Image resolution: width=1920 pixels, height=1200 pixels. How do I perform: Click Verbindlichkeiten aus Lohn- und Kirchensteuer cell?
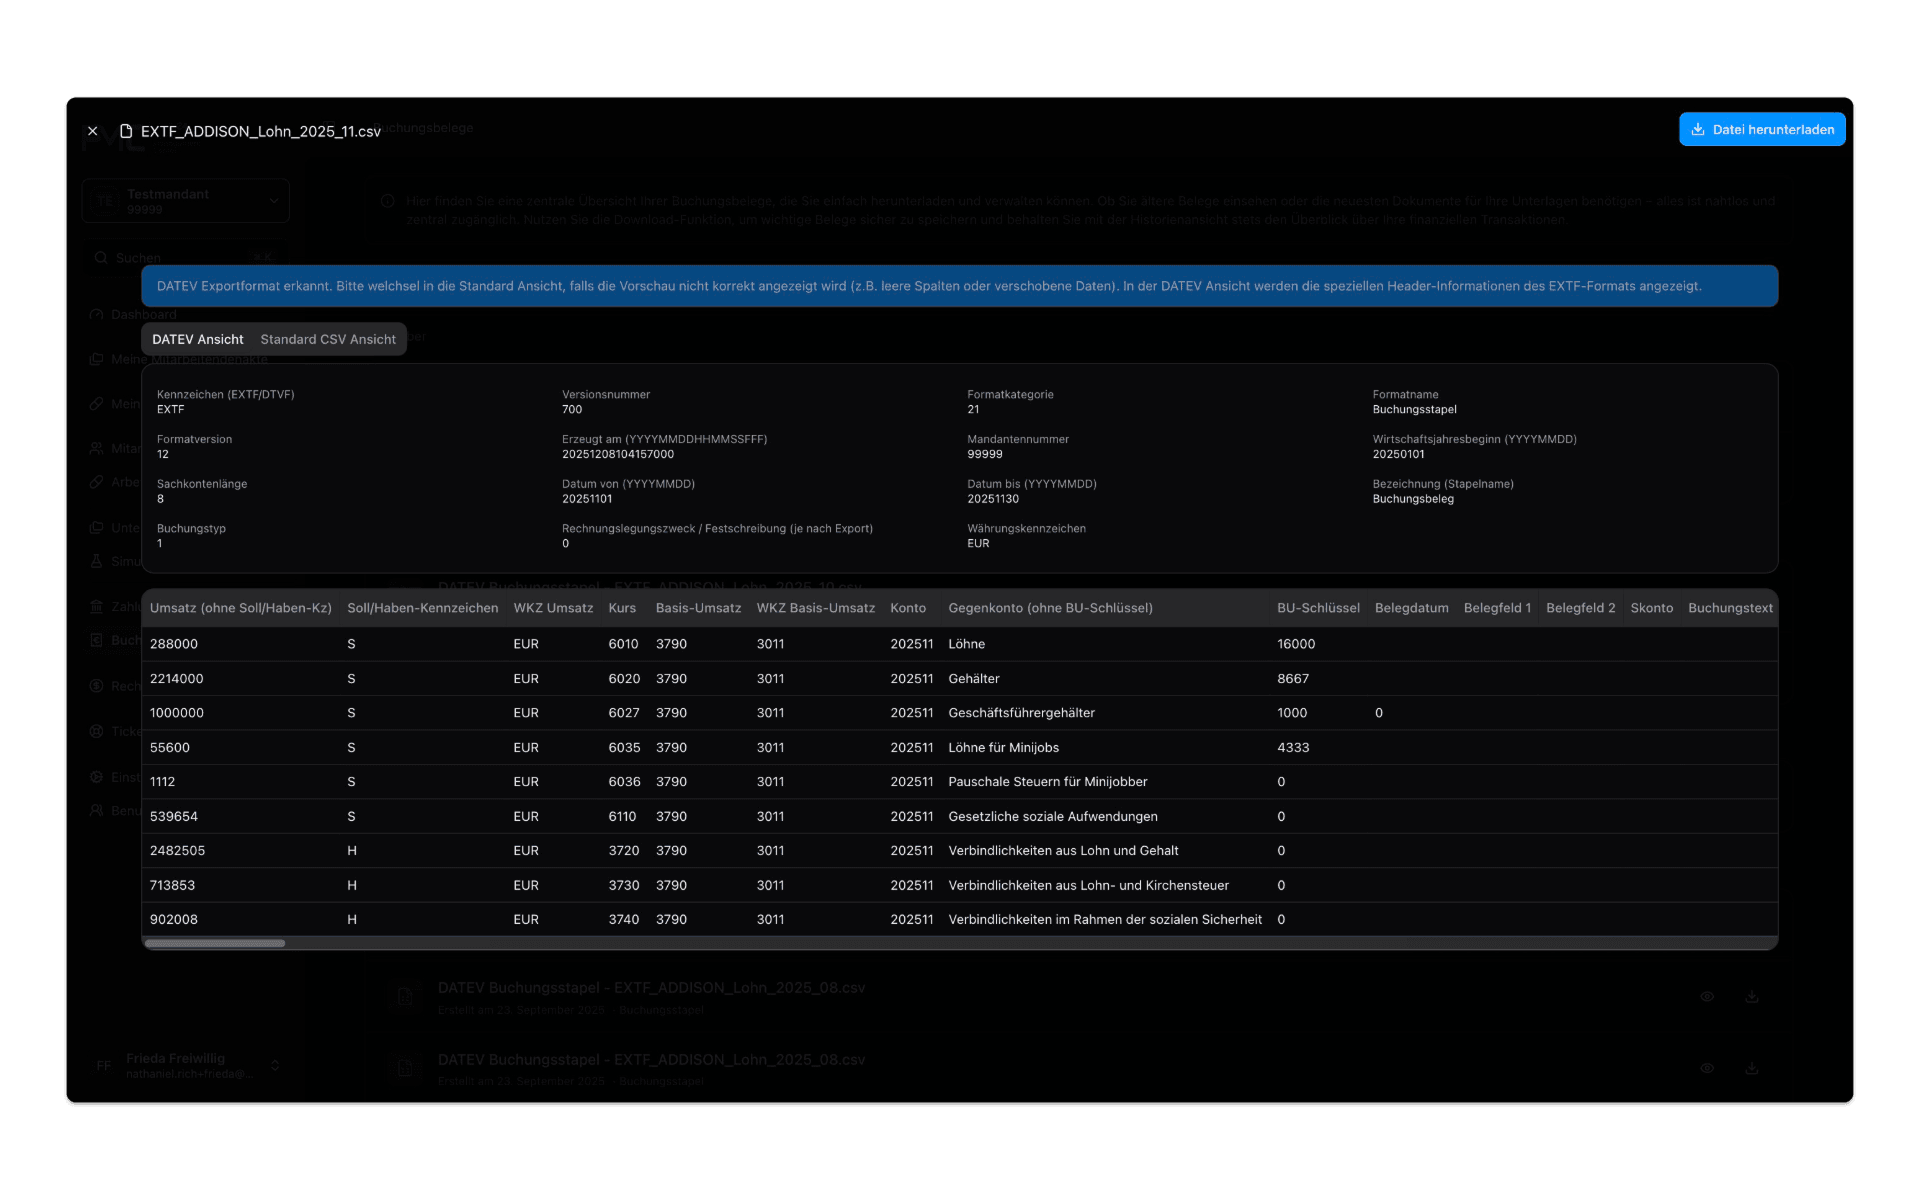click(x=1105, y=886)
